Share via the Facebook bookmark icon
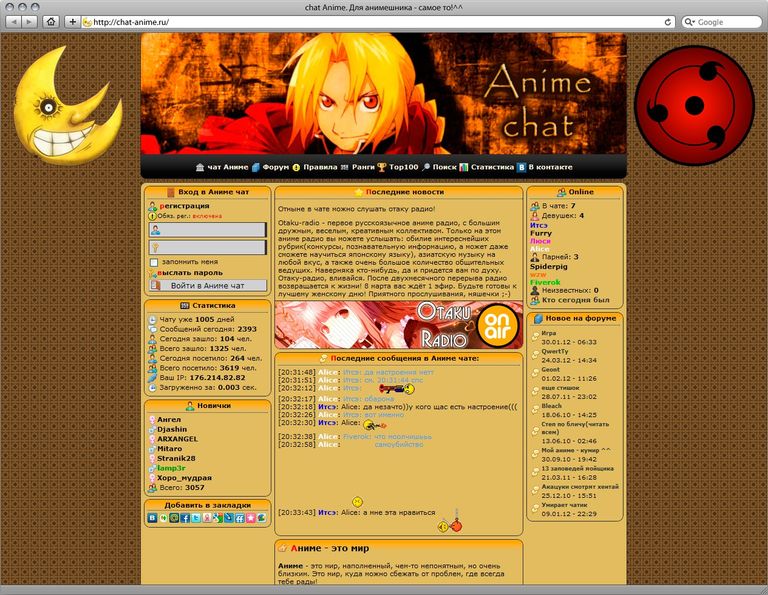Viewport: 768px width, 595px height. (x=184, y=518)
